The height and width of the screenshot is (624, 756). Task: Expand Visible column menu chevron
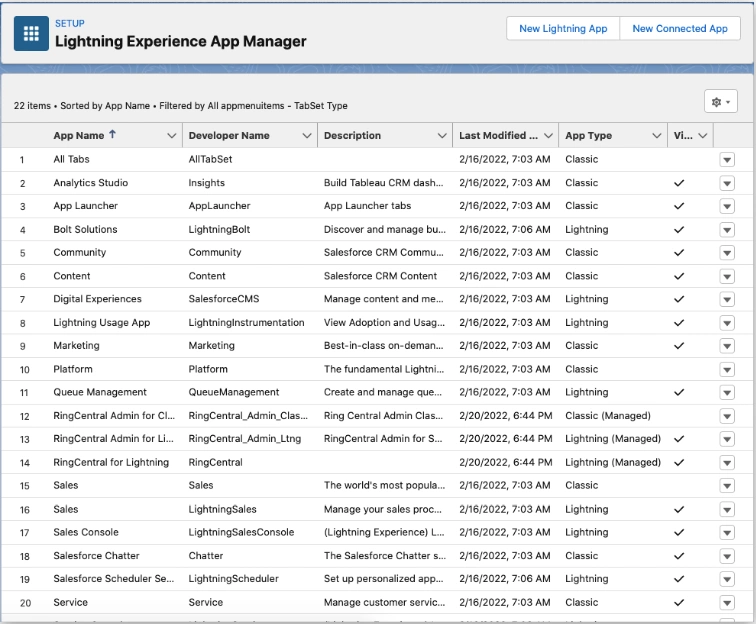[x=703, y=136]
